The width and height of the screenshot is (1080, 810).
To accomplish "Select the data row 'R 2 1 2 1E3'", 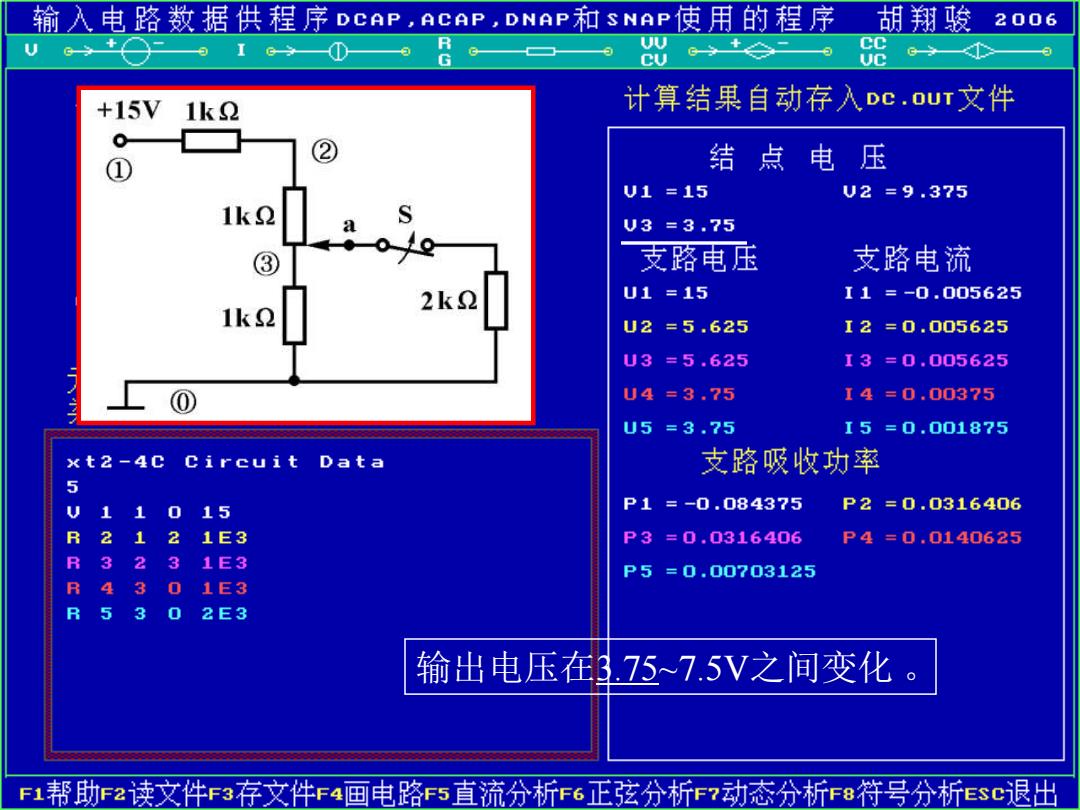I will point(156,538).
